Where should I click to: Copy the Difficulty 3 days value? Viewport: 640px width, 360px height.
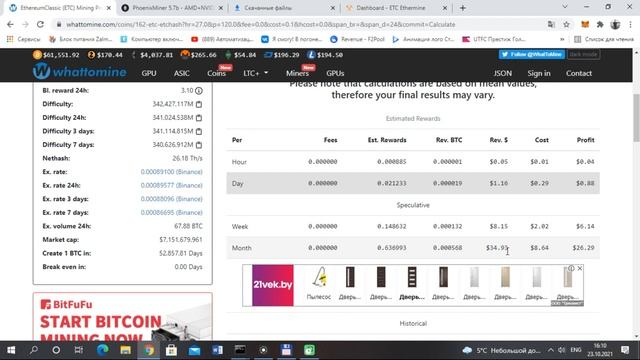(199, 131)
